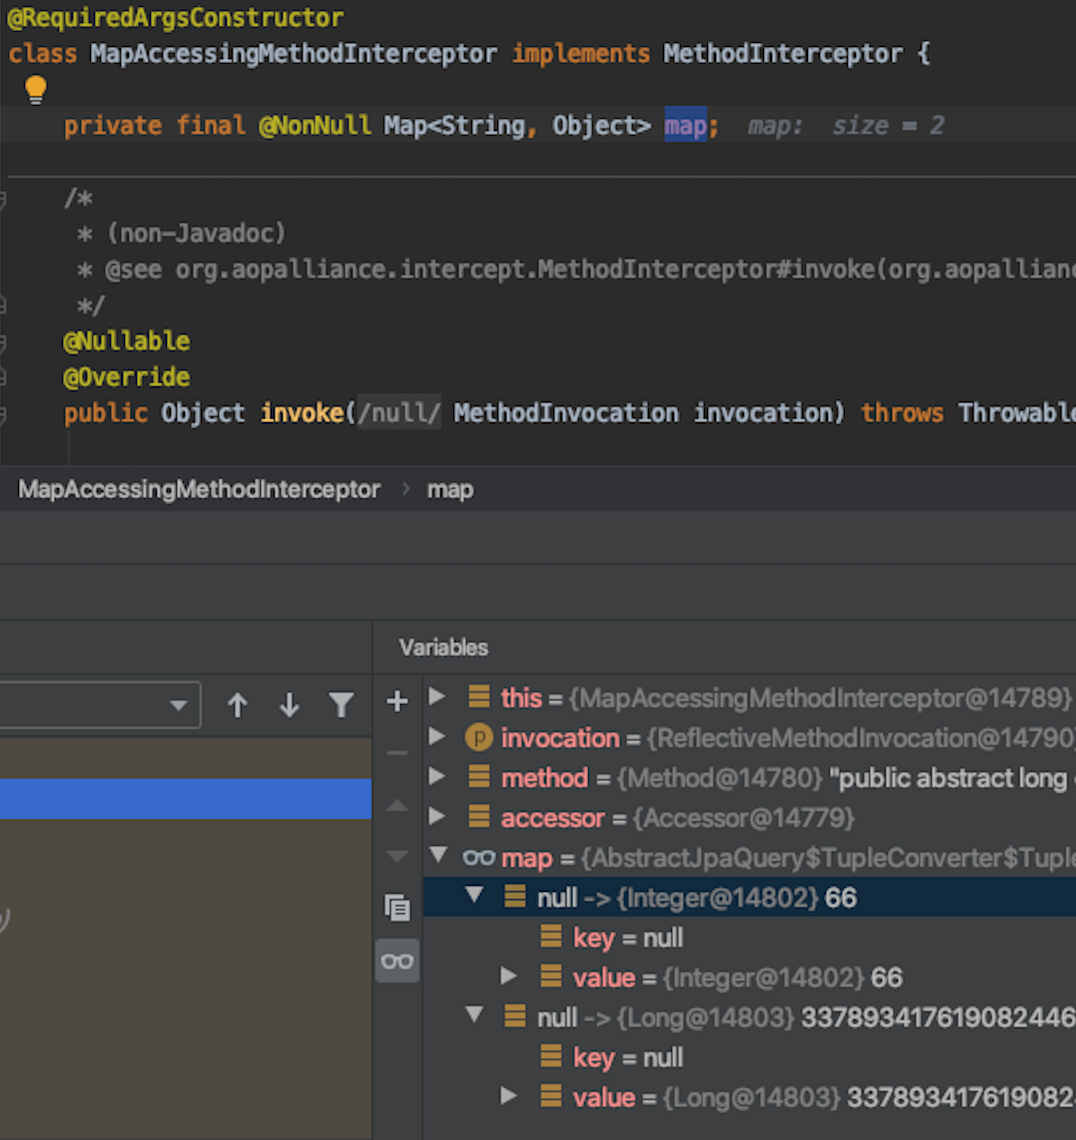Click map in the breadcrumb bar
Screen dimensions: 1076x1140
449,489
